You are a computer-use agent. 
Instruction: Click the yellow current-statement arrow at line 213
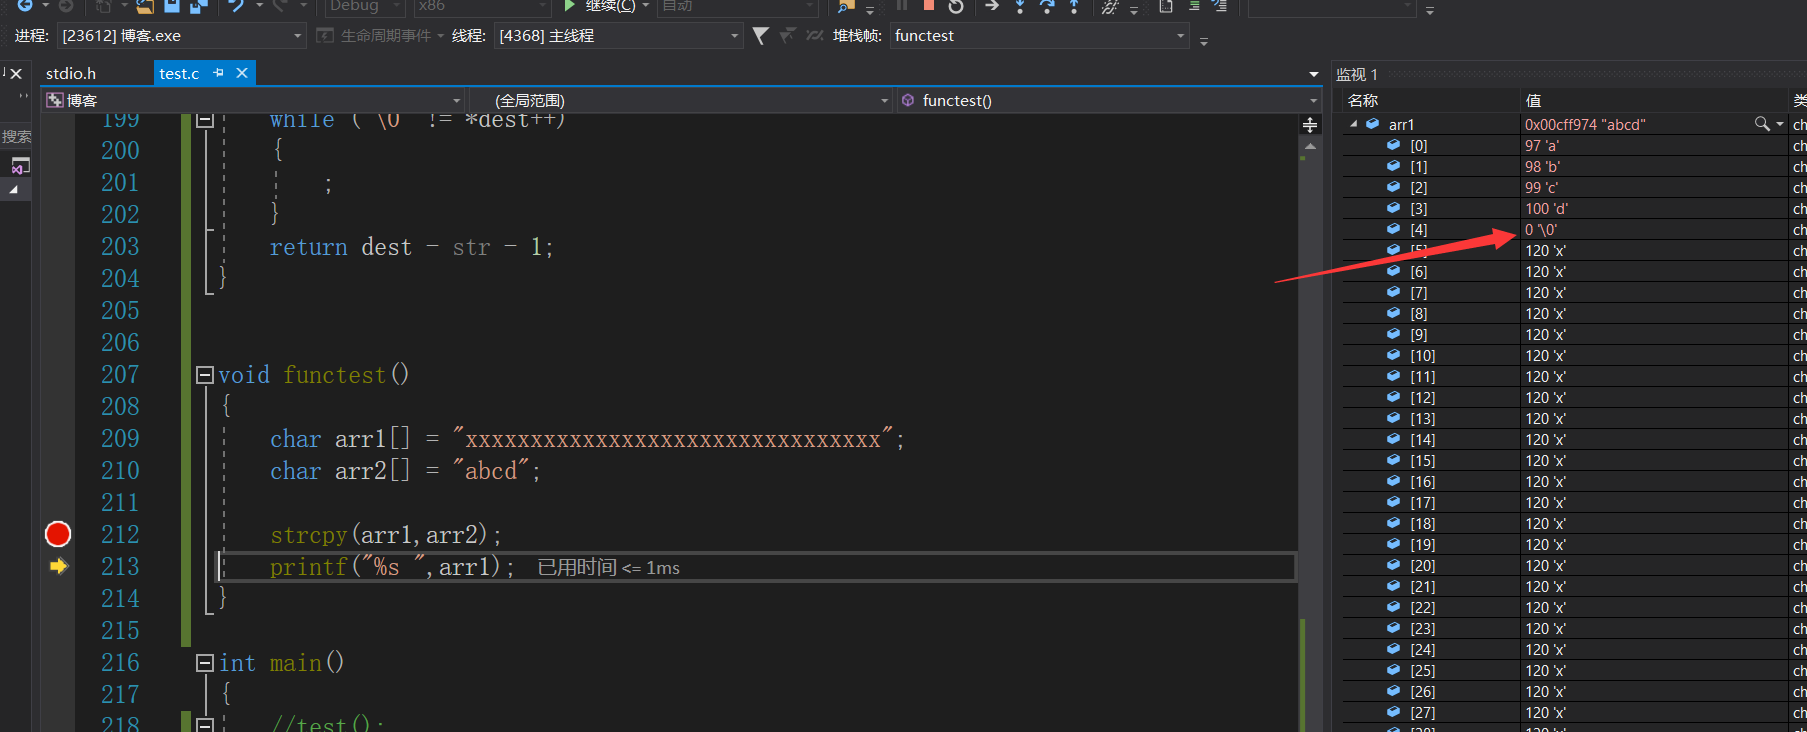point(59,566)
